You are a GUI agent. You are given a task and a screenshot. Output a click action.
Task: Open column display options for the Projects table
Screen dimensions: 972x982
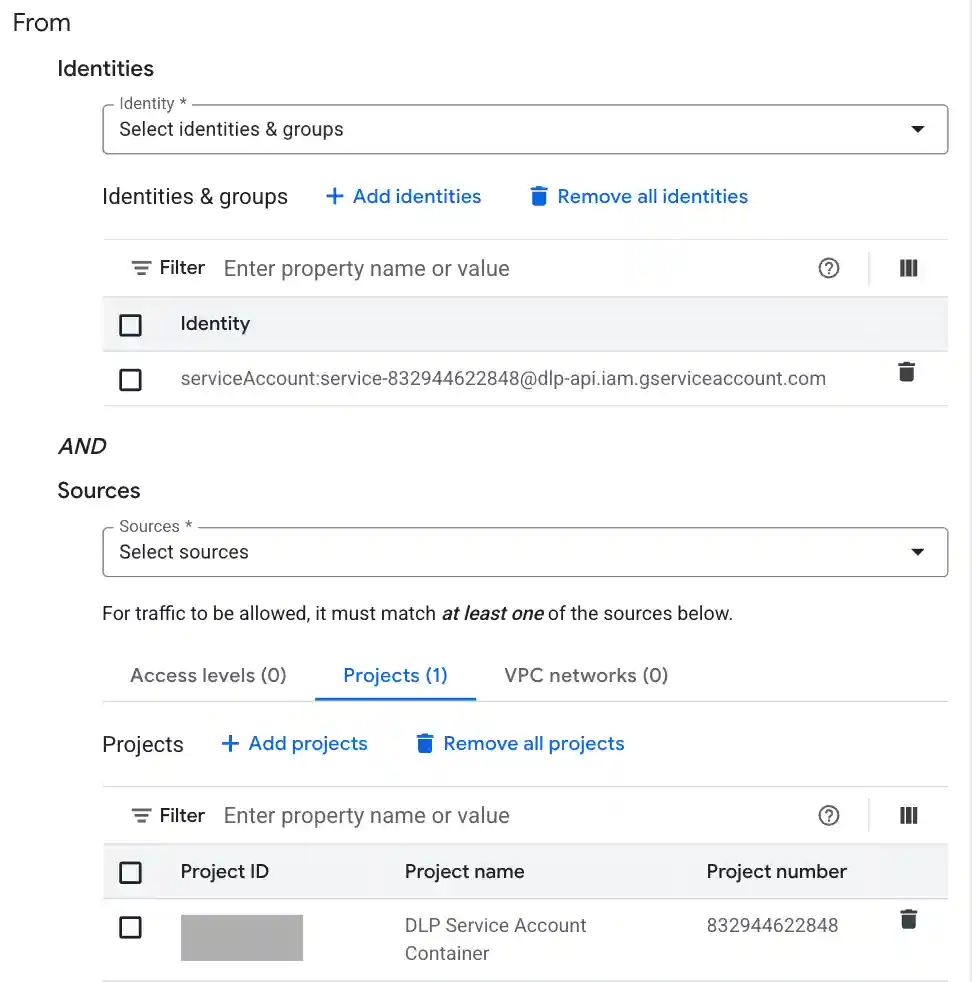pos(908,815)
